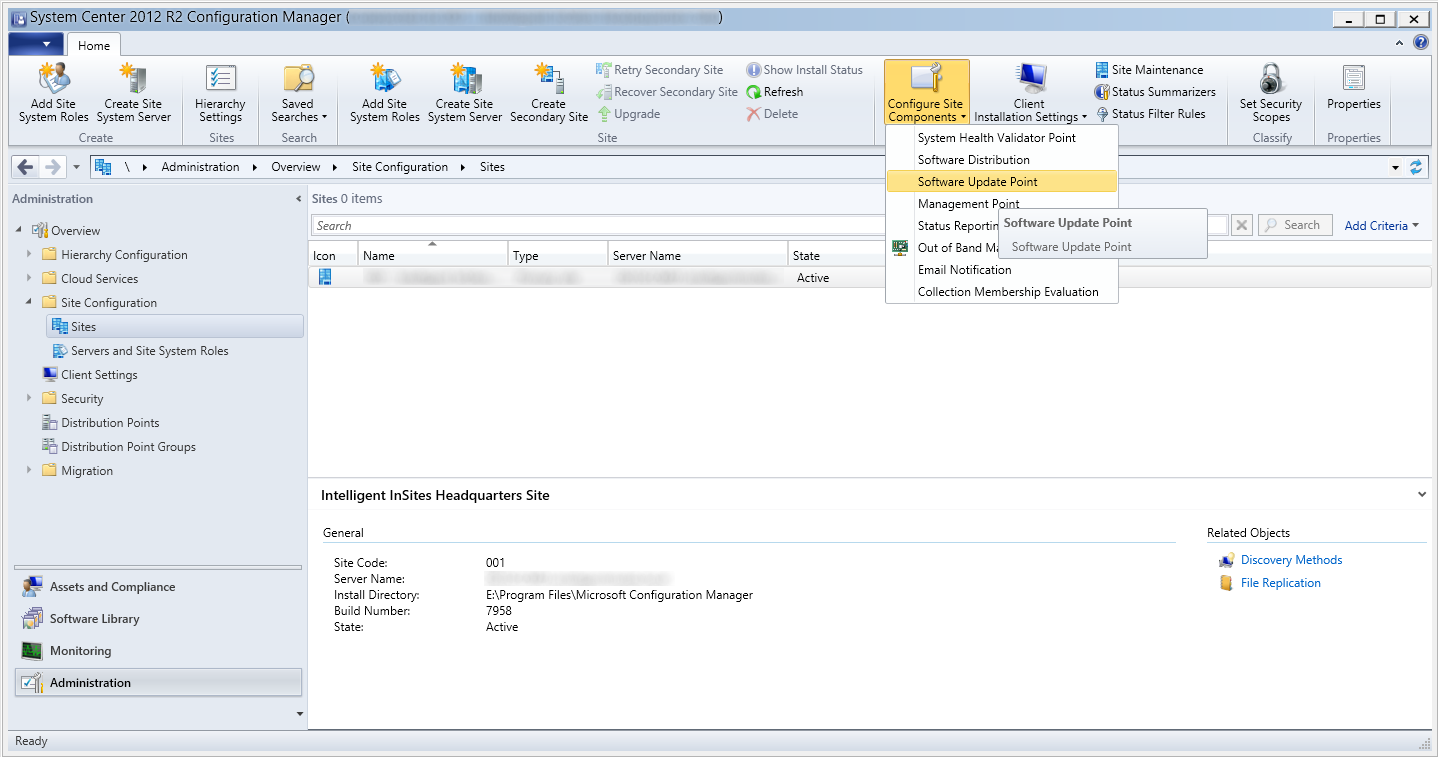The image size is (1438, 757).
Task: Open Status Summarizers
Action: pyautogui.click(x=1155, y=92)
